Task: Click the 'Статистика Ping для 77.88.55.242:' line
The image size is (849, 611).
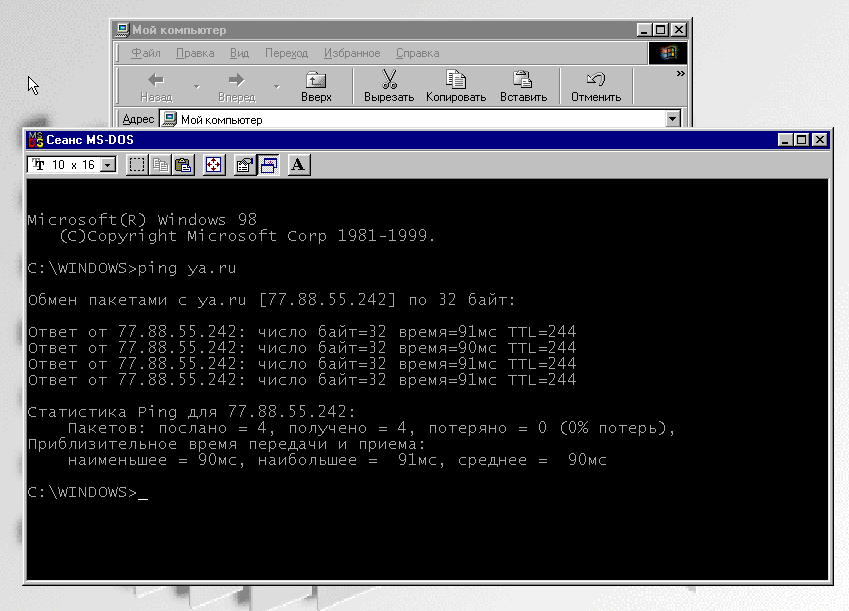Action: pos(192,412)
